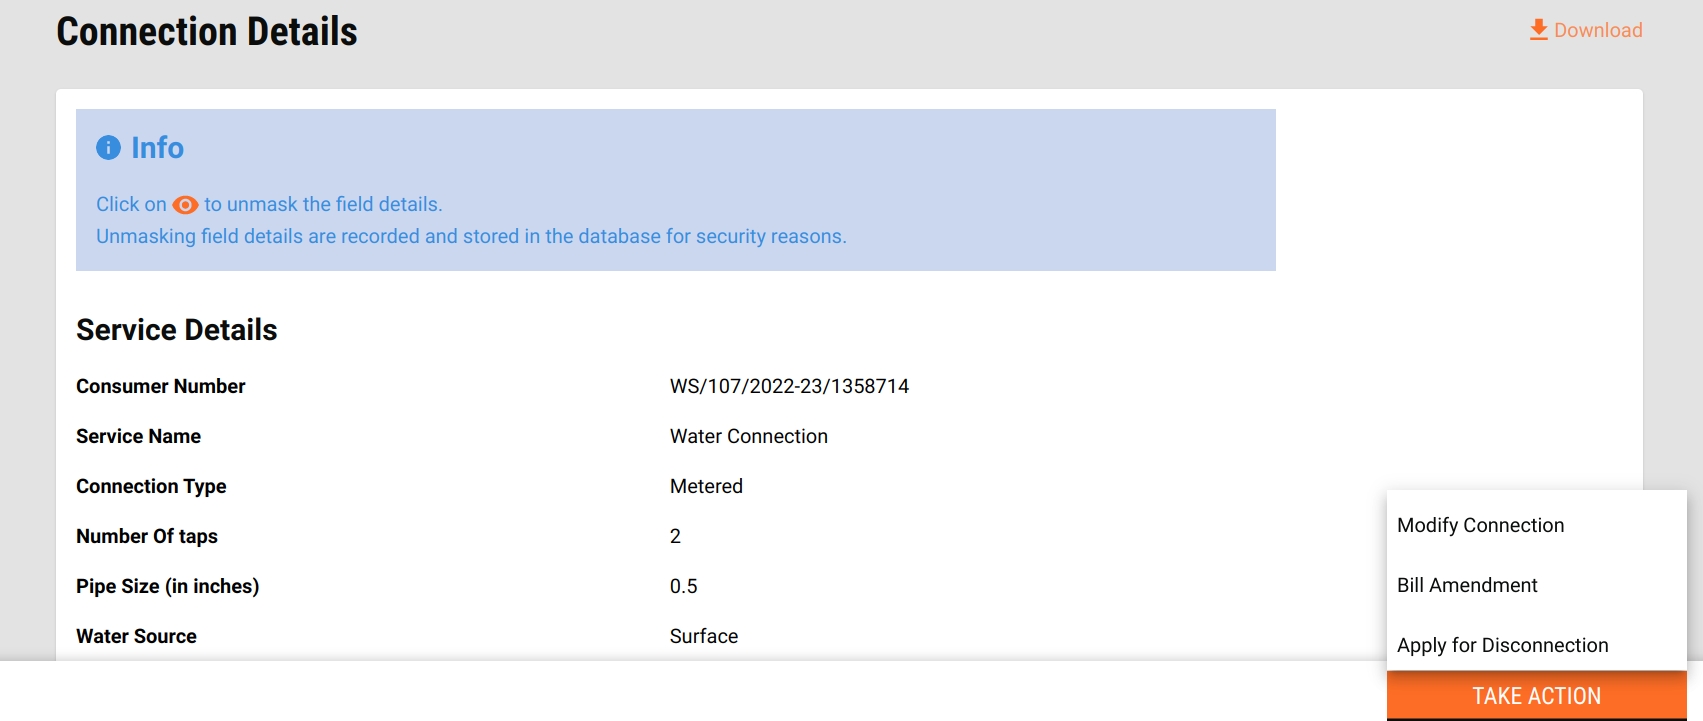The width and height of the screenshot is (1703, 721).
Task: Select Apply for Disconnection option
Action: click(x=1502, y=645)
